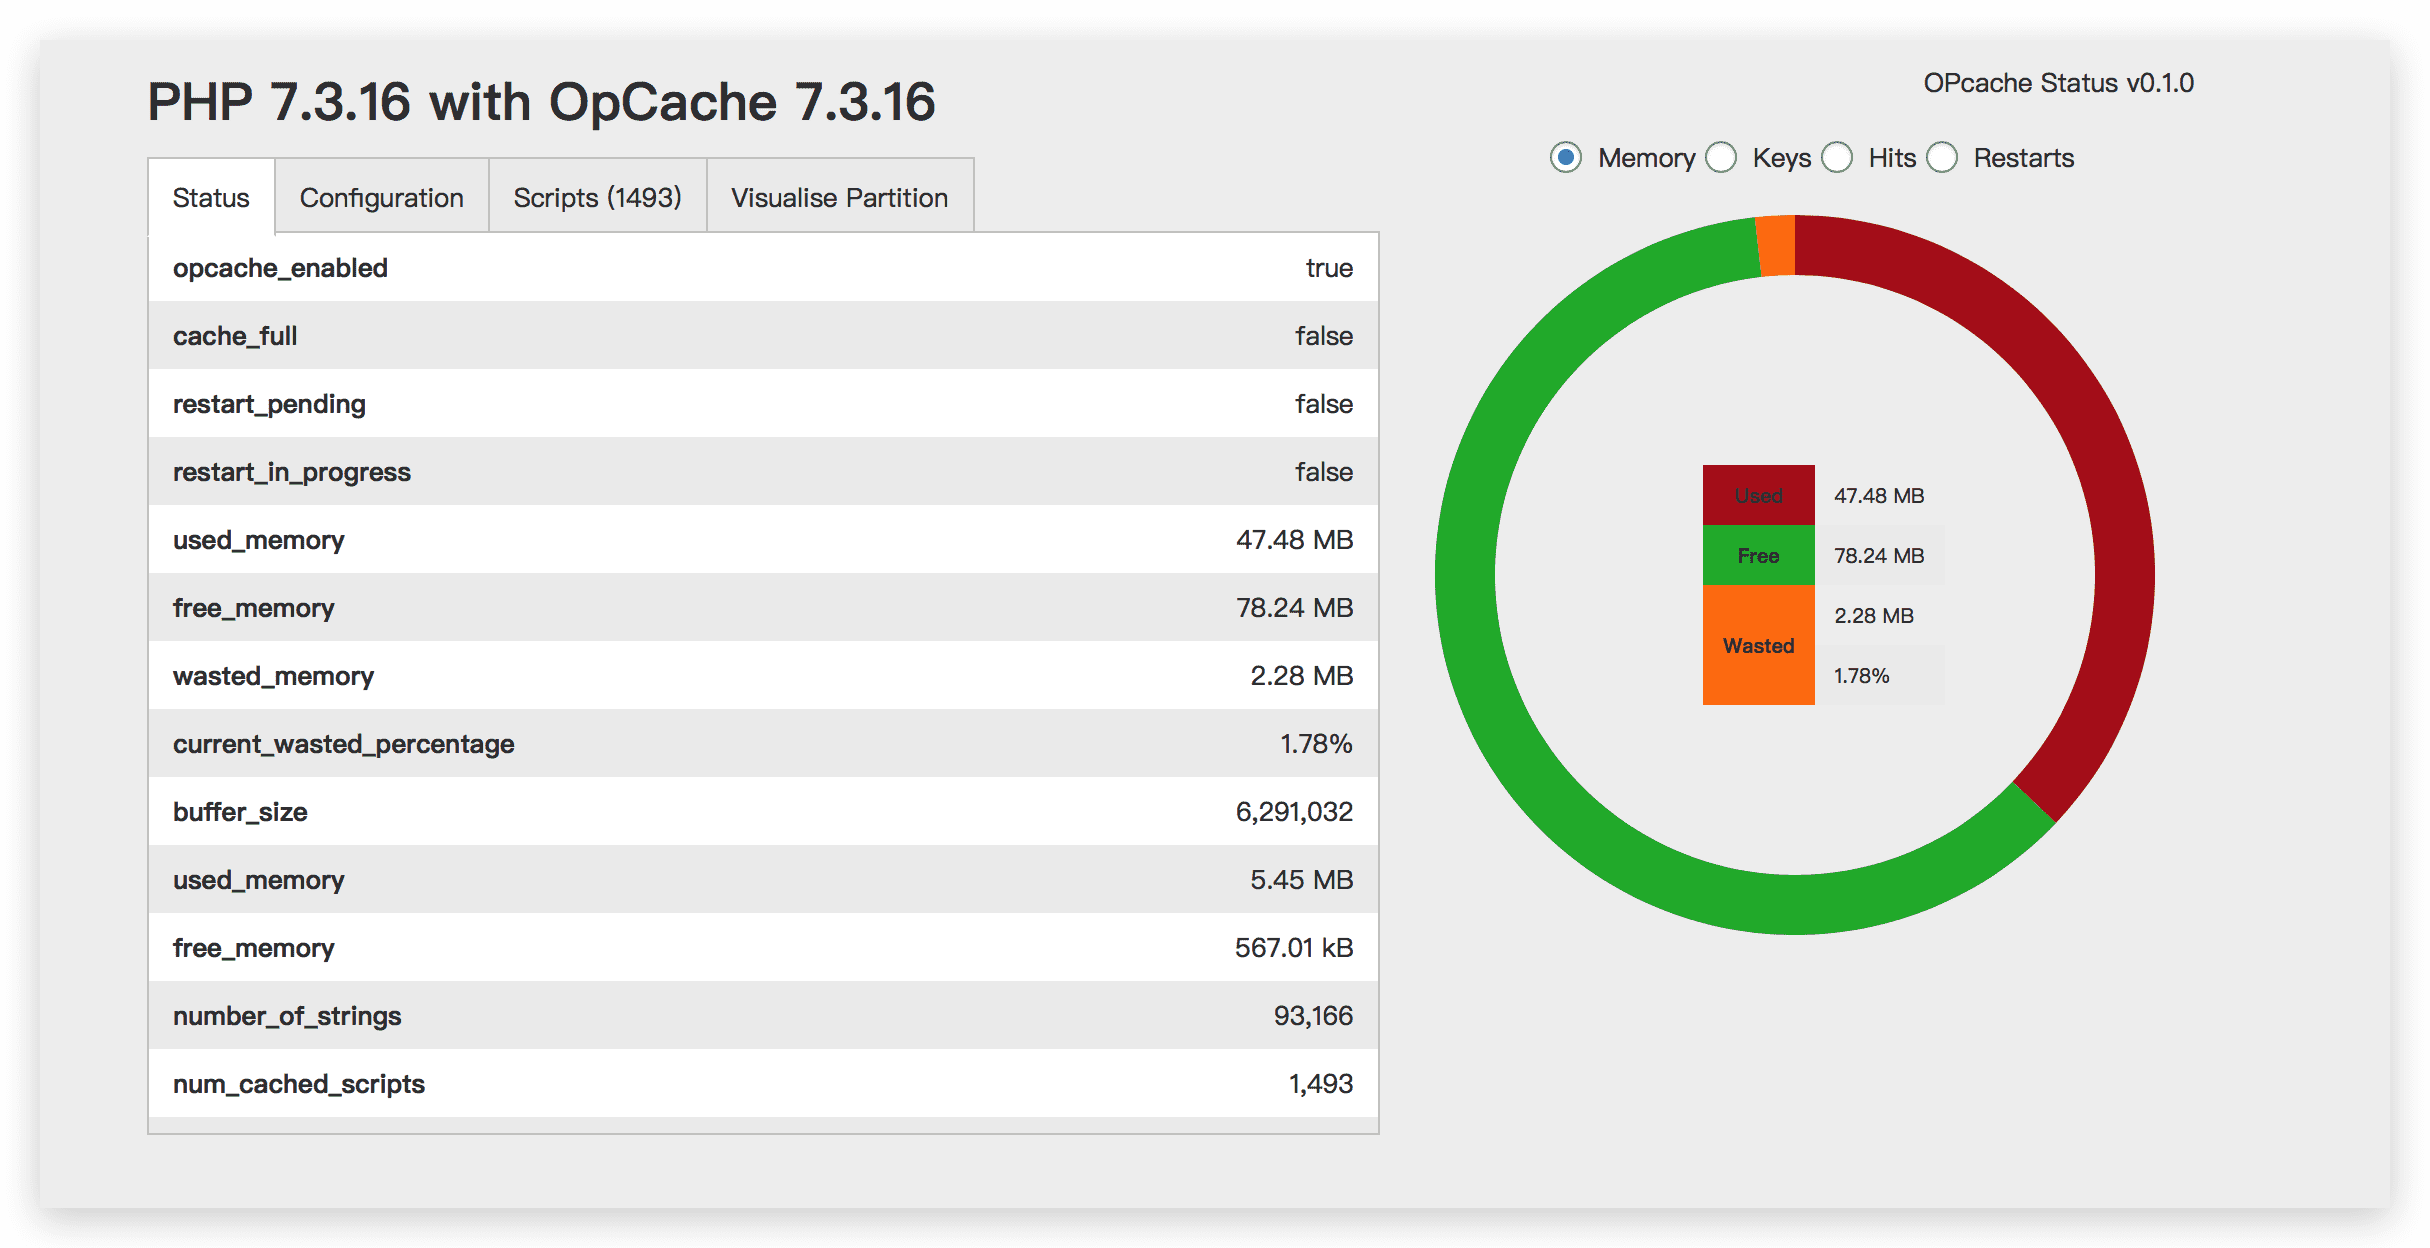
Task: Select the Restarts radio button
Action: (1942, 158)
